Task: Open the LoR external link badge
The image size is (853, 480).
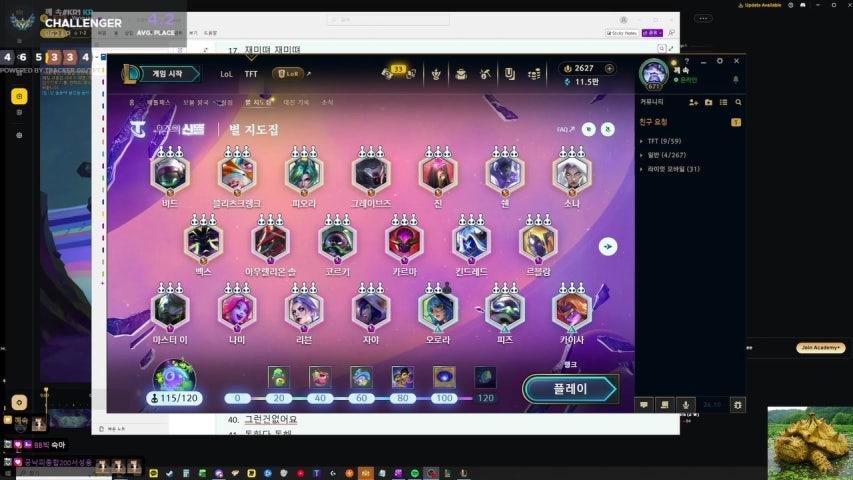Action: [x=288, y=74]
